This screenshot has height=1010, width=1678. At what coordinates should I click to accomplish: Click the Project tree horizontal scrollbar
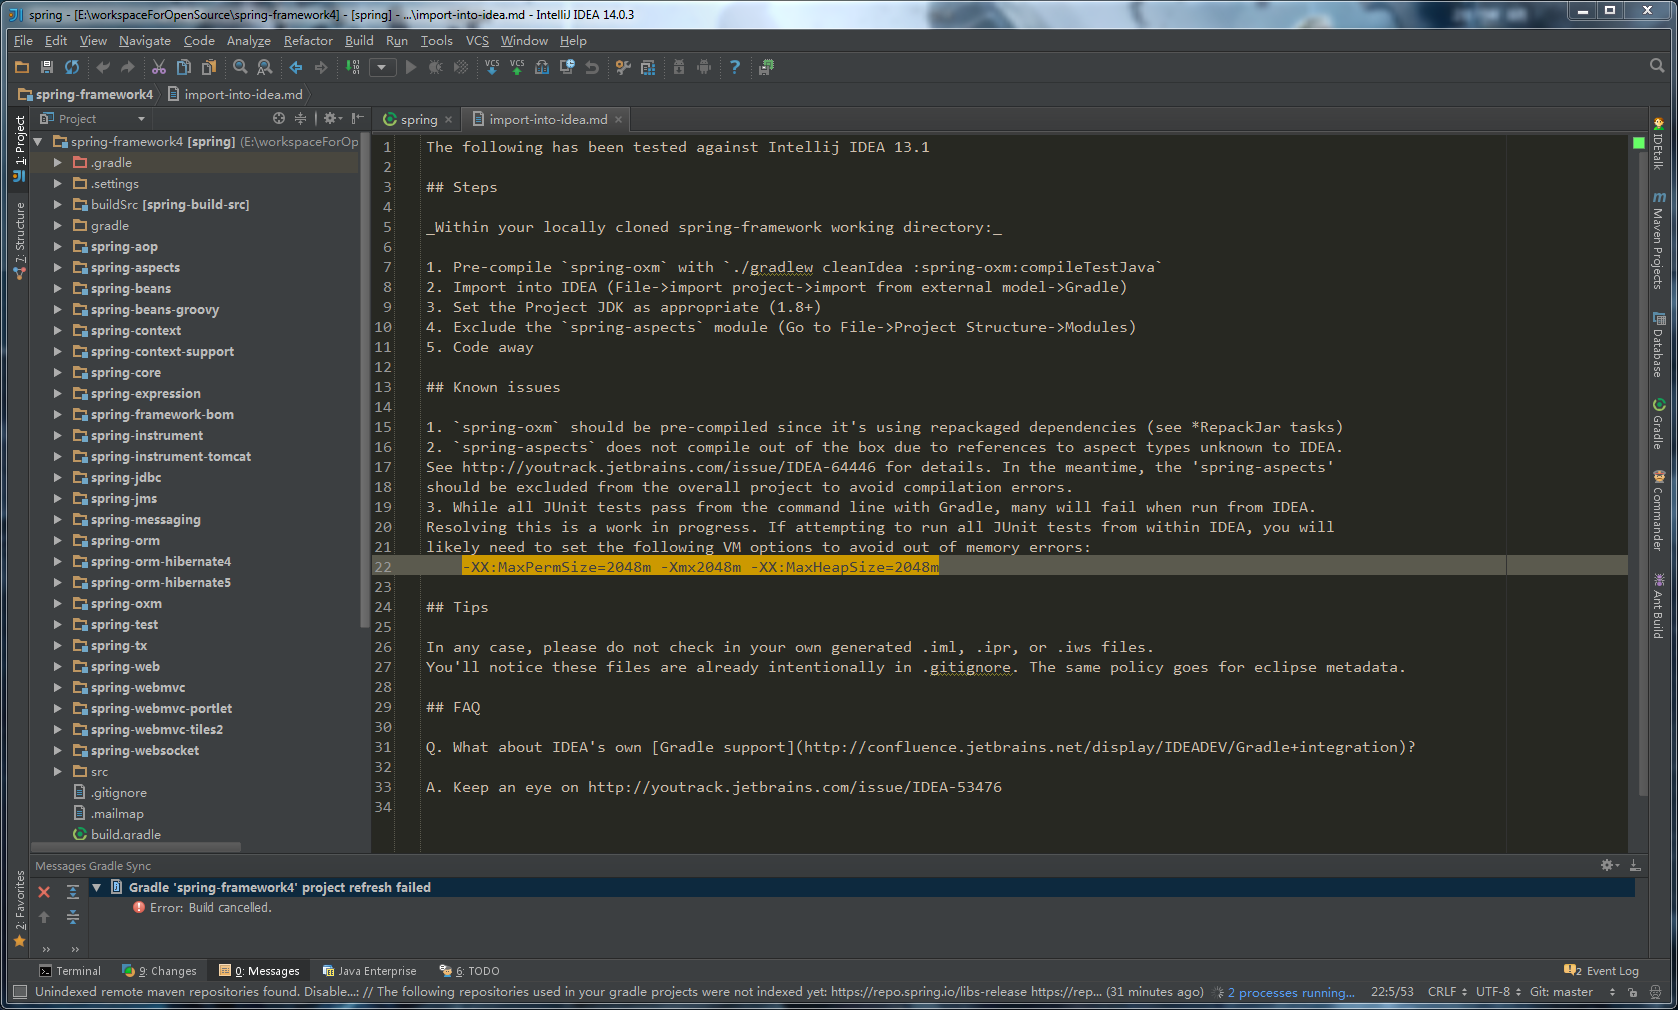(136, 846)
